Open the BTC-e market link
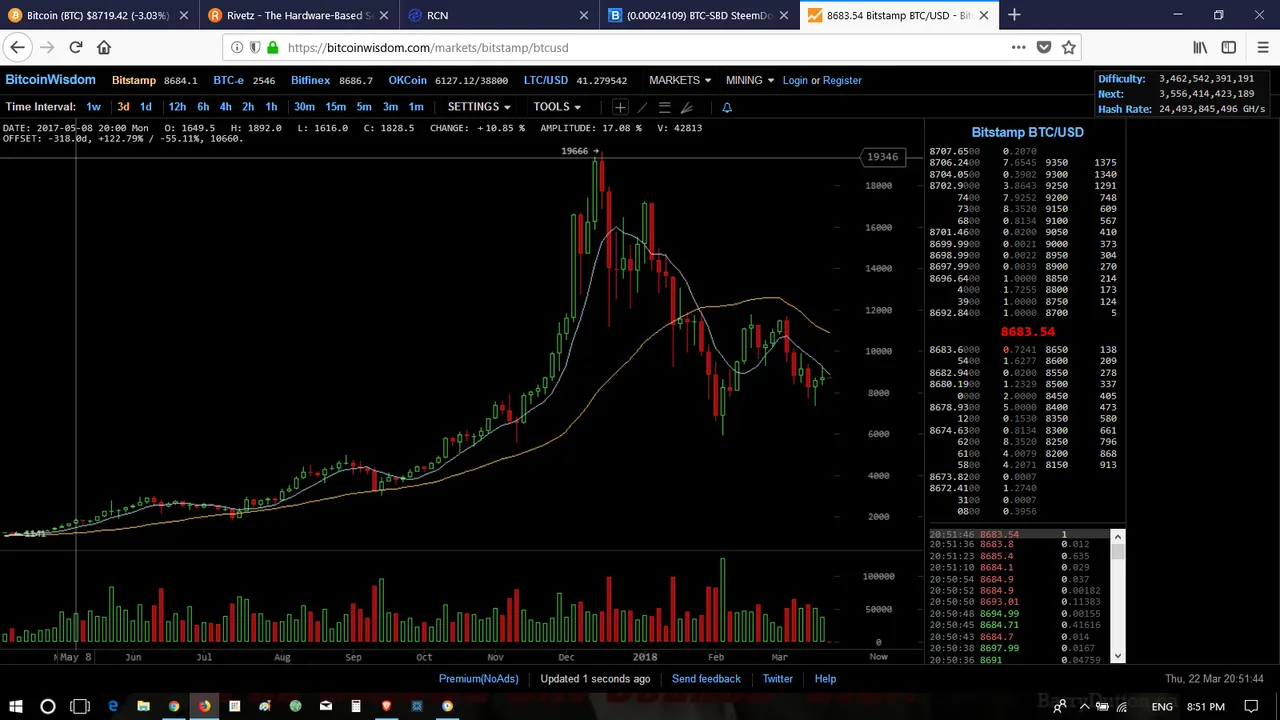The image size is (1280, 720). tap(228, 80)
